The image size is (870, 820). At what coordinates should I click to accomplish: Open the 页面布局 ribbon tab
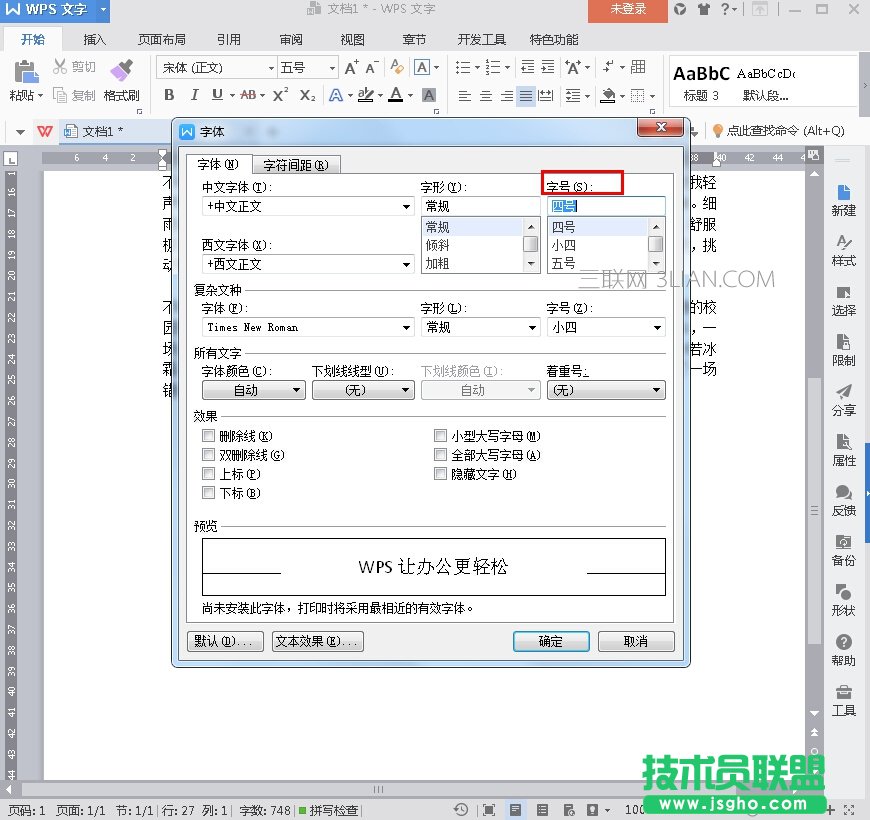(161, 40)
